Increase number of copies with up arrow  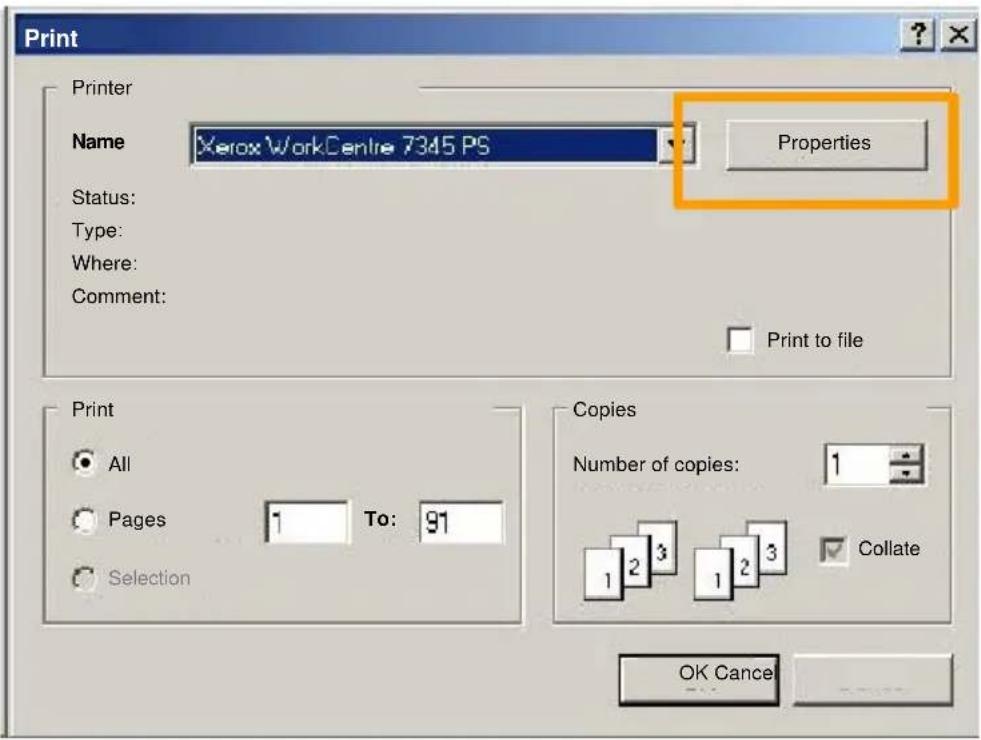[907, 454]
